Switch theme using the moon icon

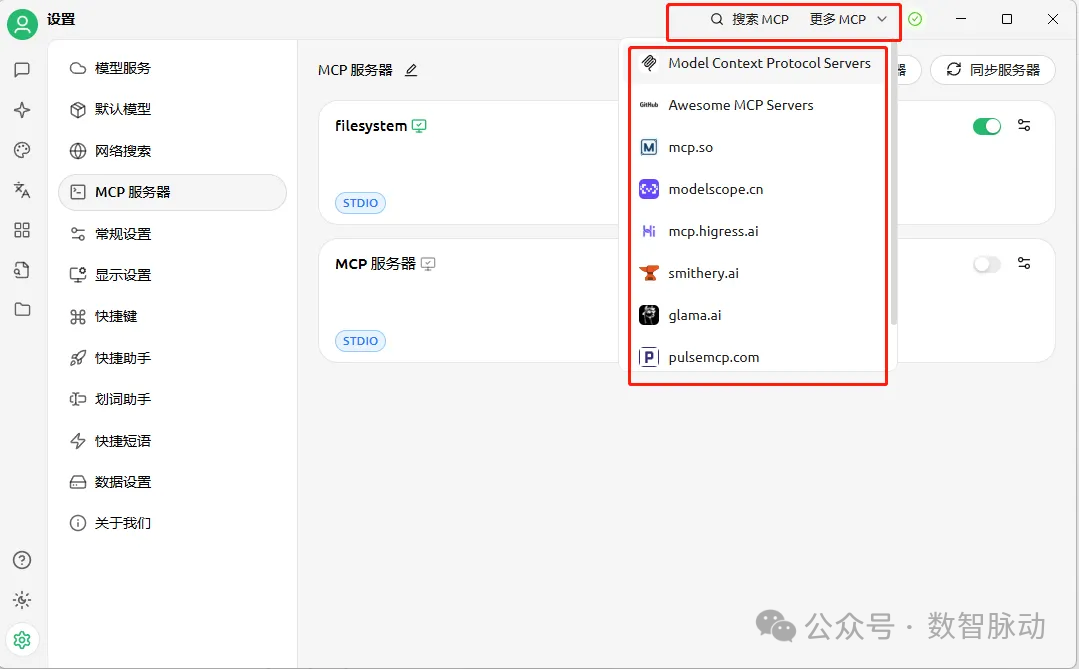(x=22, y=600)
